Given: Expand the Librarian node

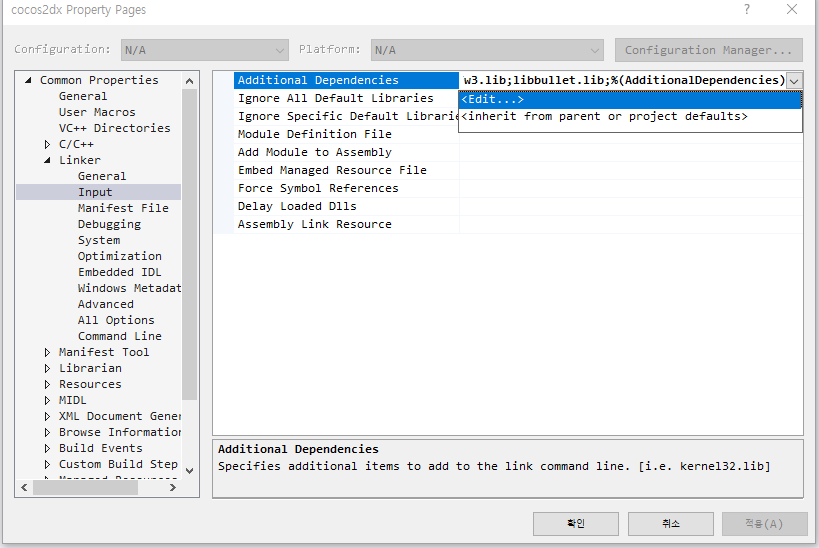Looking at the screenshot, I should tap(48, 368).
